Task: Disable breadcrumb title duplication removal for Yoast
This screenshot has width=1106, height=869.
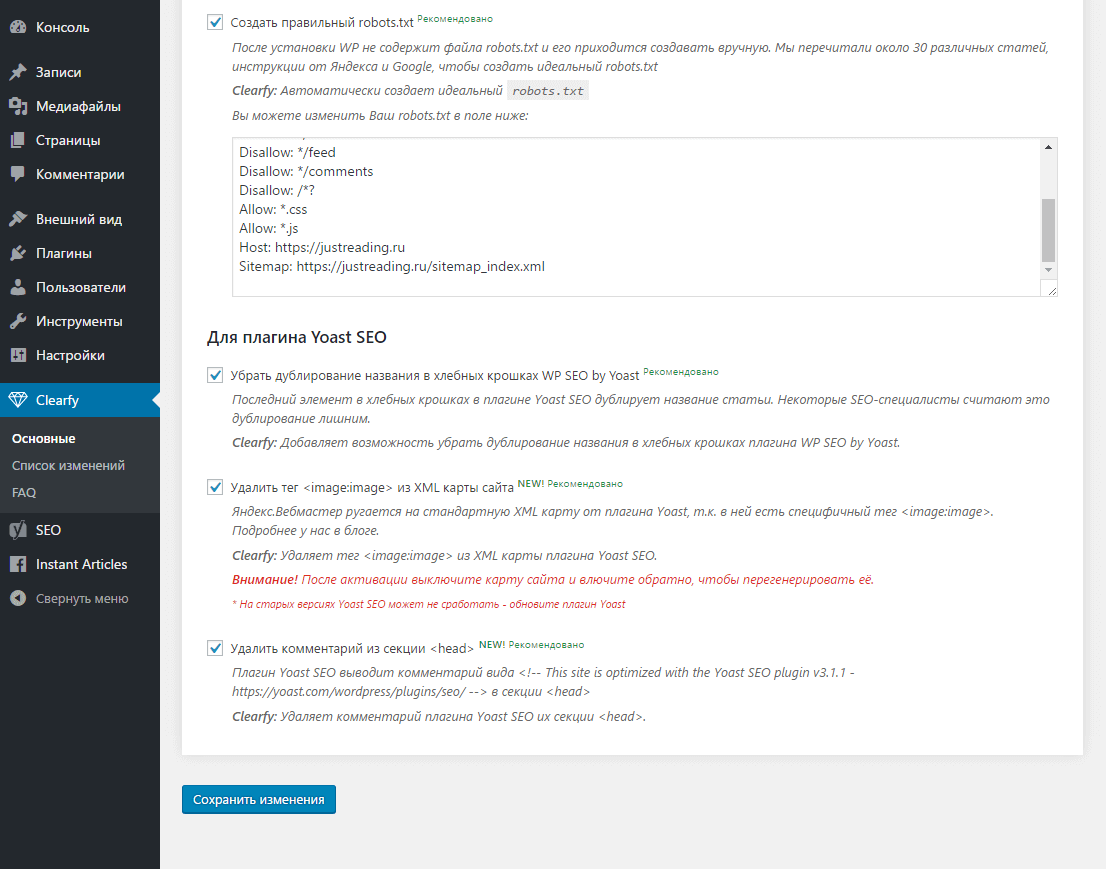Action: pos(215,374)
